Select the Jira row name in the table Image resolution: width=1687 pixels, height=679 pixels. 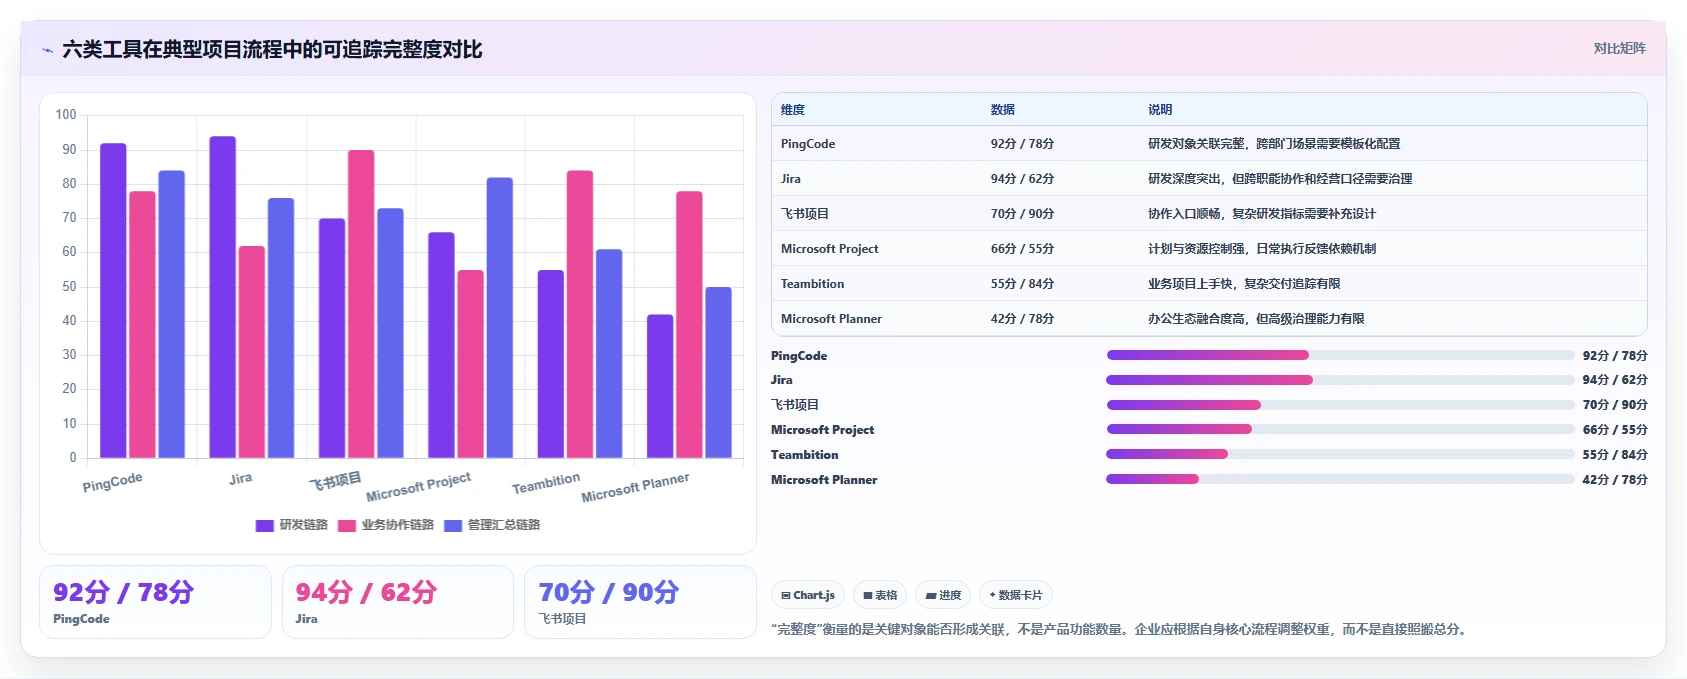(791, 179)
